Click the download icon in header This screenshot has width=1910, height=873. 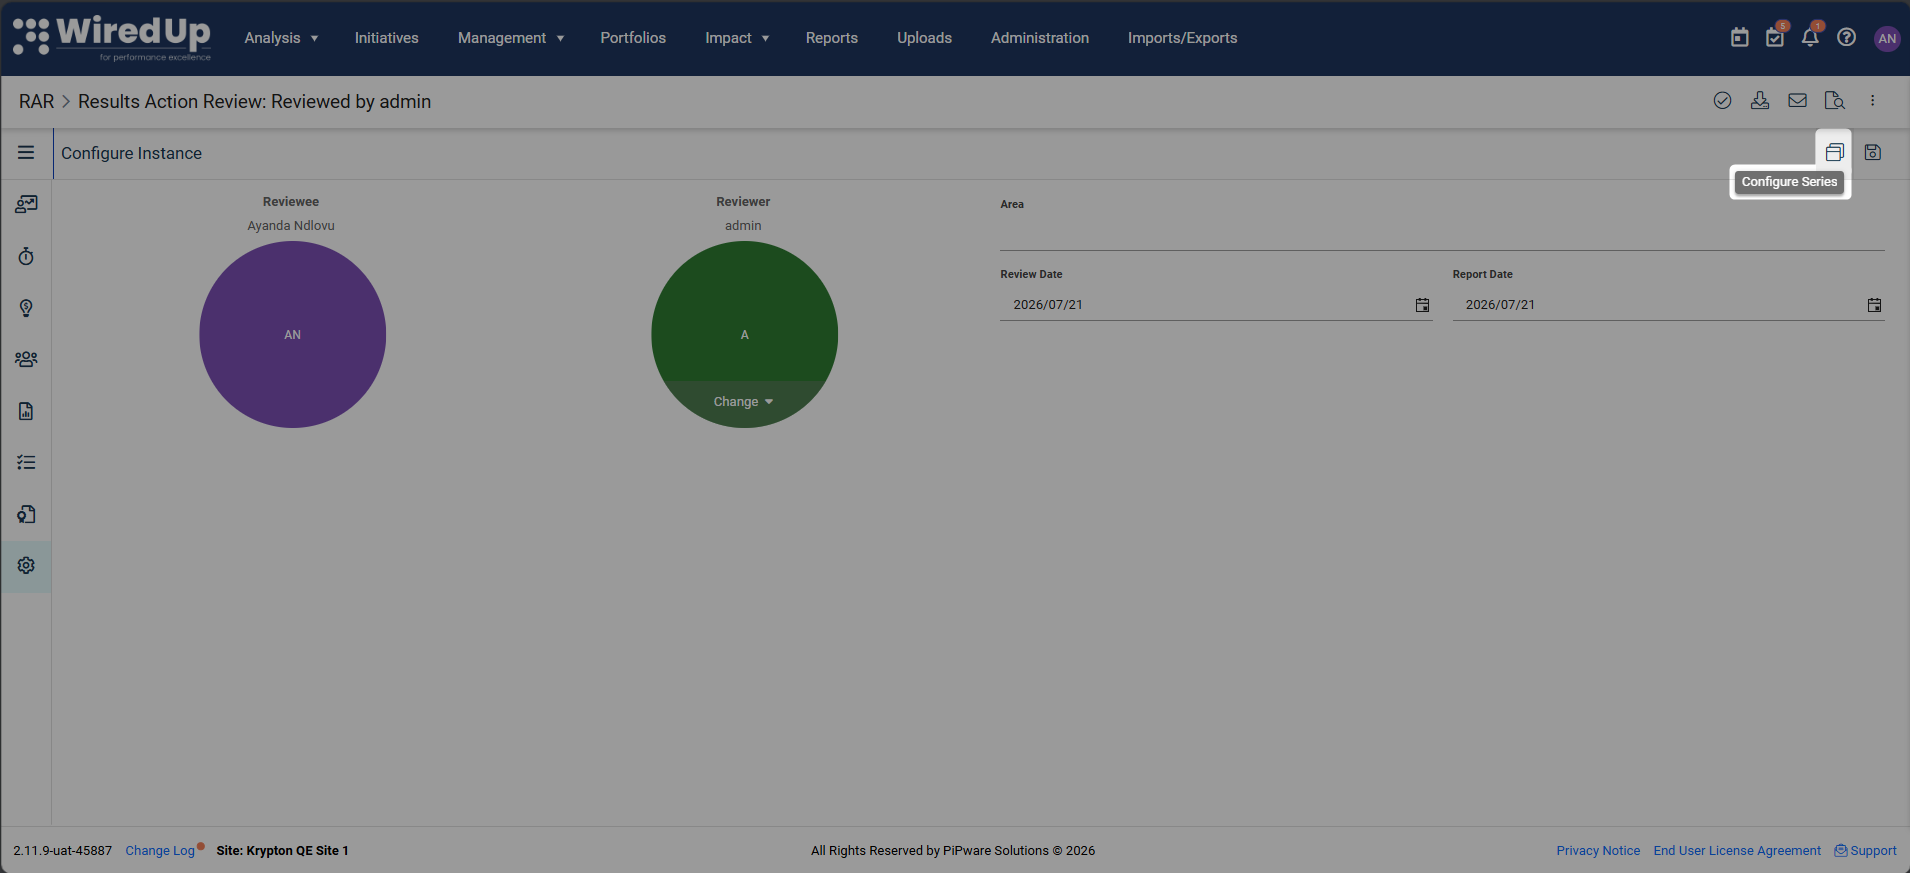click(1760, 100)
